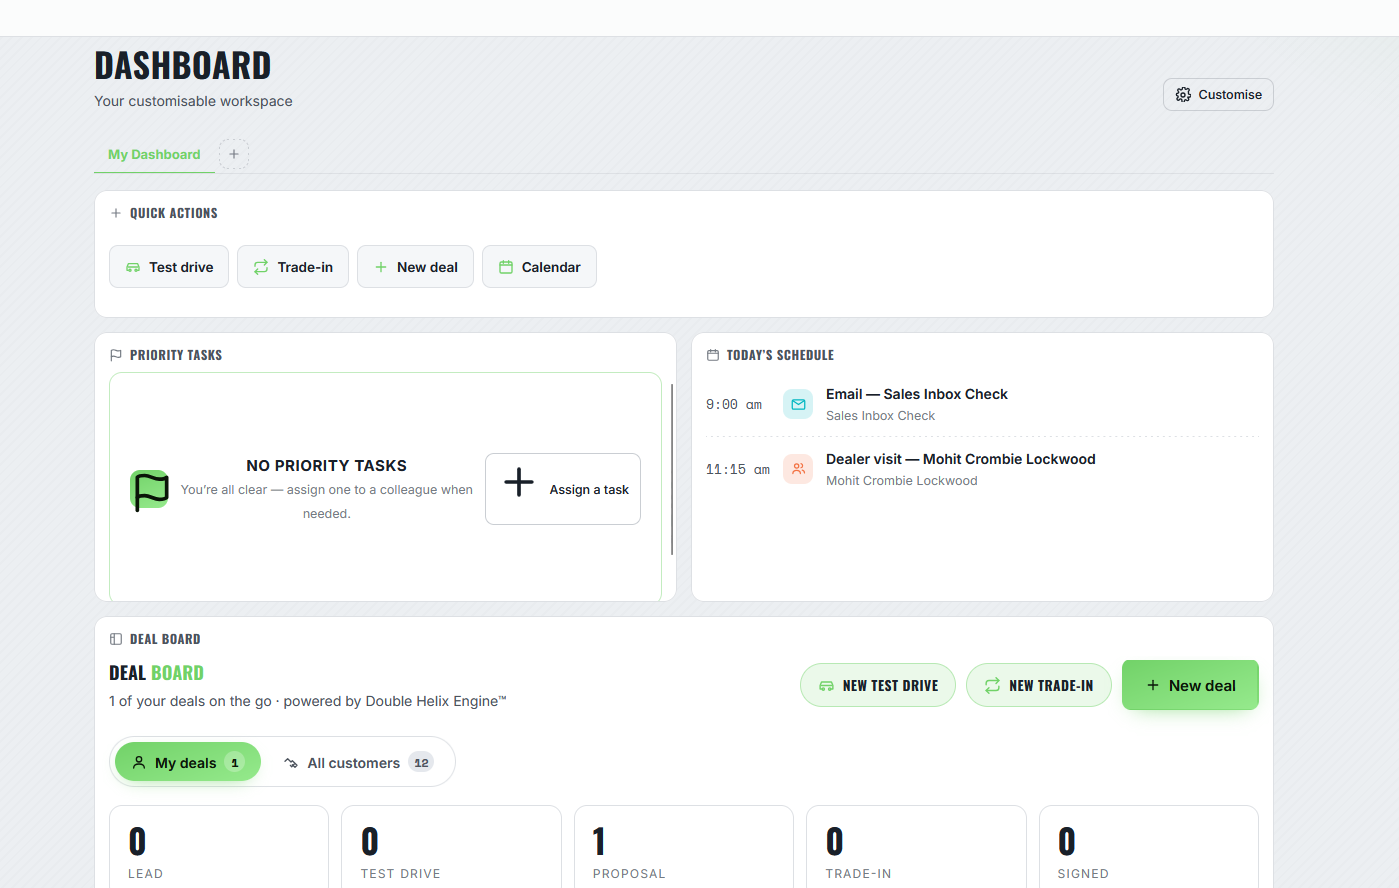1399x888 pixels.
Task: Open the Calendar quick action
Action: [539, 267]
